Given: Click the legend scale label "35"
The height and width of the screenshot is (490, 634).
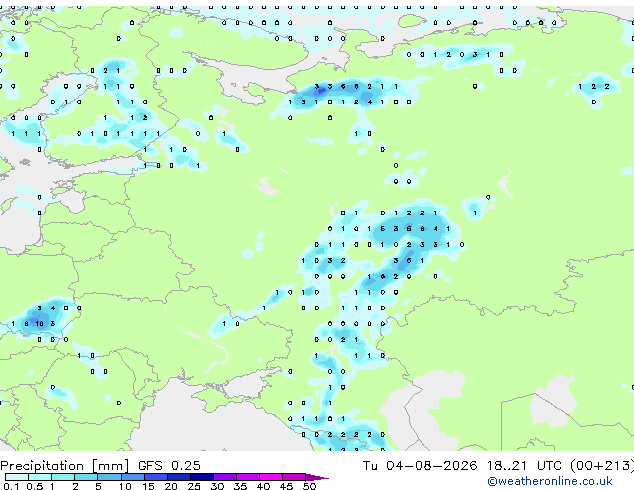Looking at the screenshot, I should point(241,486).
